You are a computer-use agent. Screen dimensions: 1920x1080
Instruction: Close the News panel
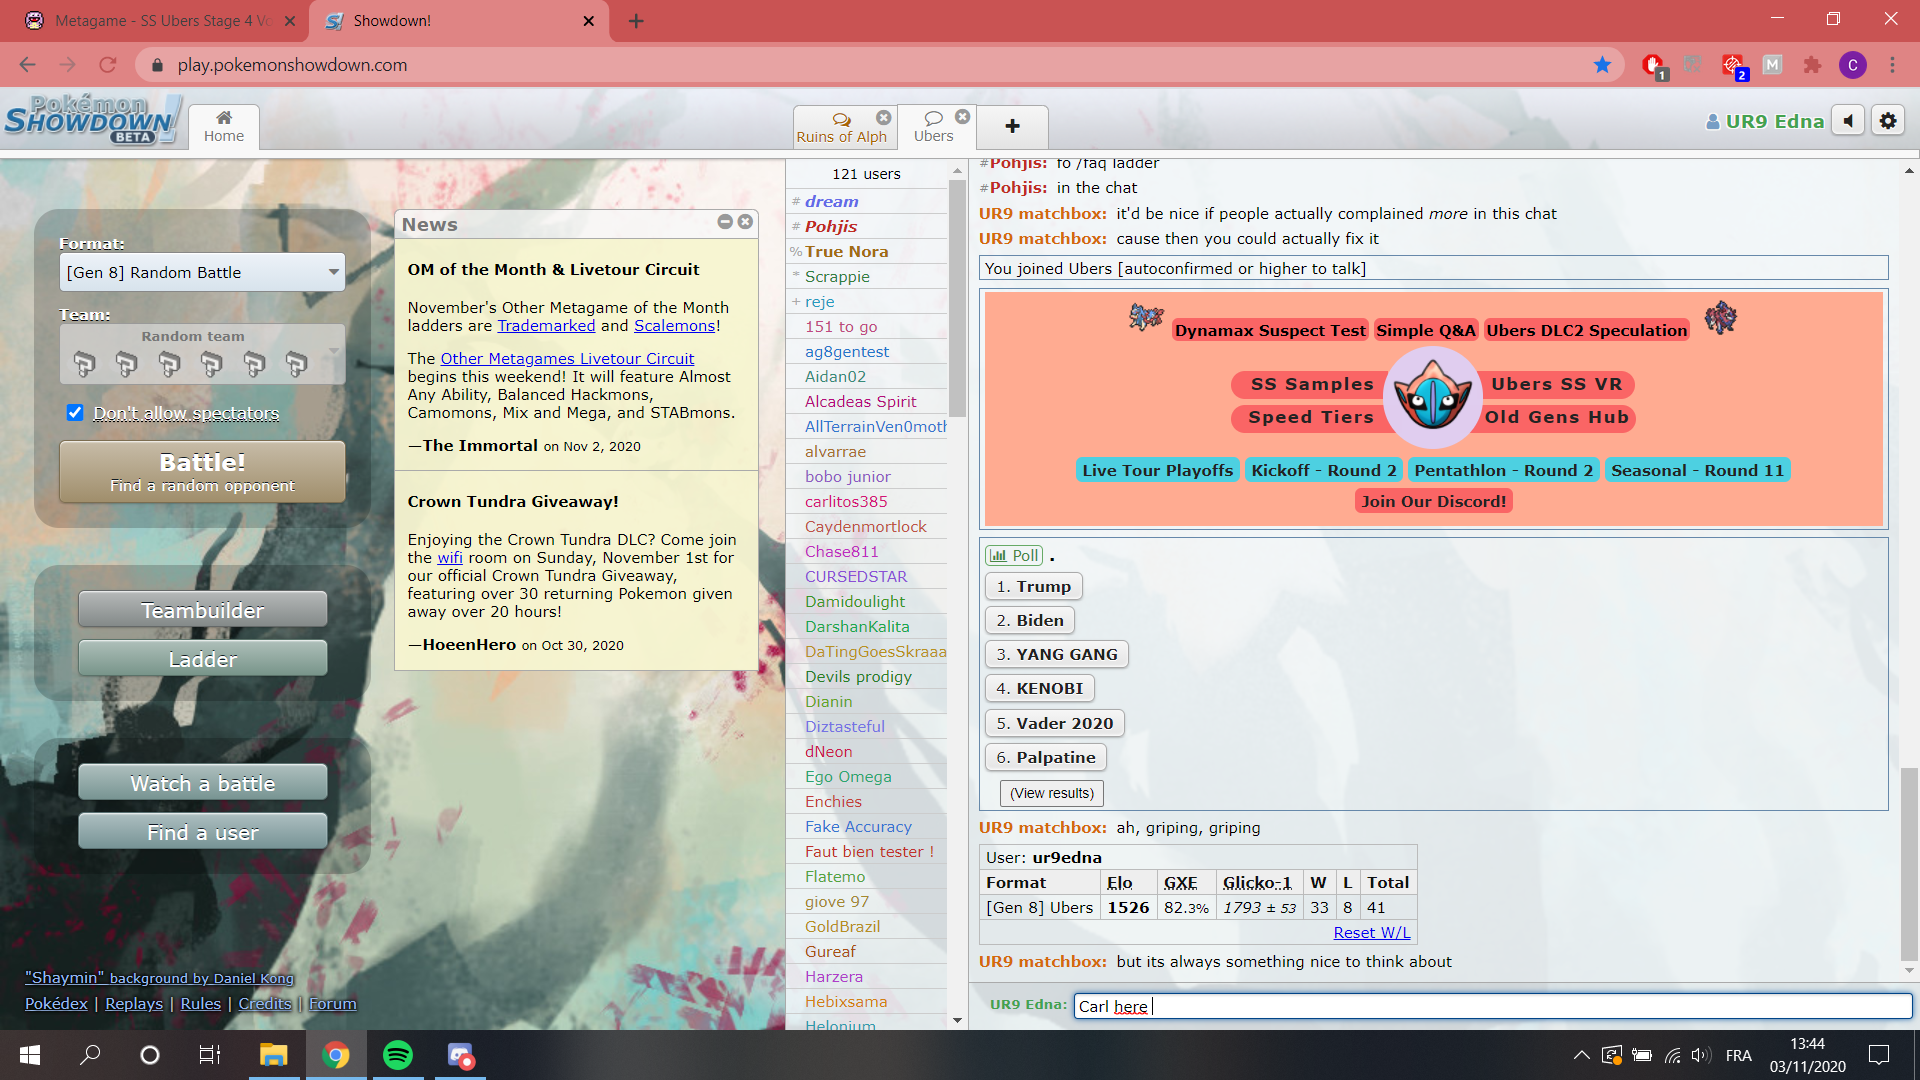(x=745, y=222)
